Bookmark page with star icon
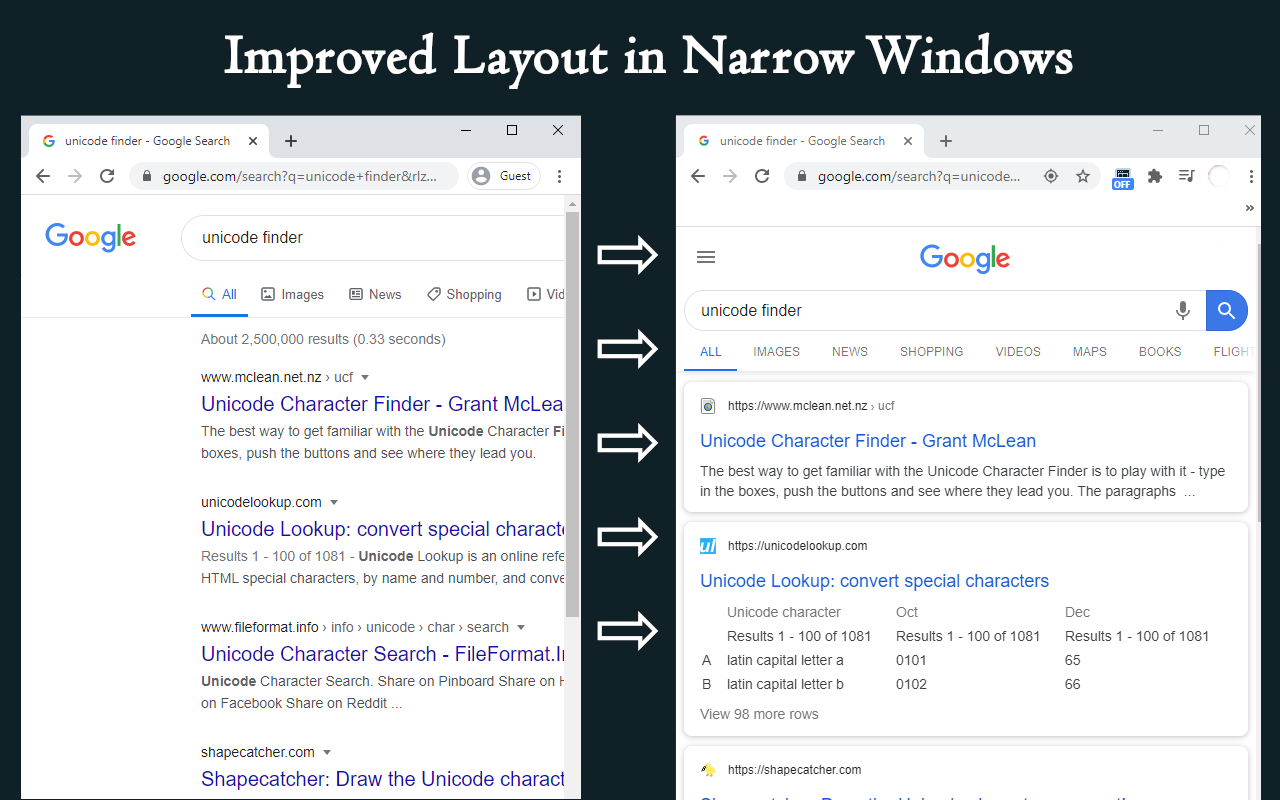The image size is (1280, 800). pyautogui.click(x=1083, y=176)
